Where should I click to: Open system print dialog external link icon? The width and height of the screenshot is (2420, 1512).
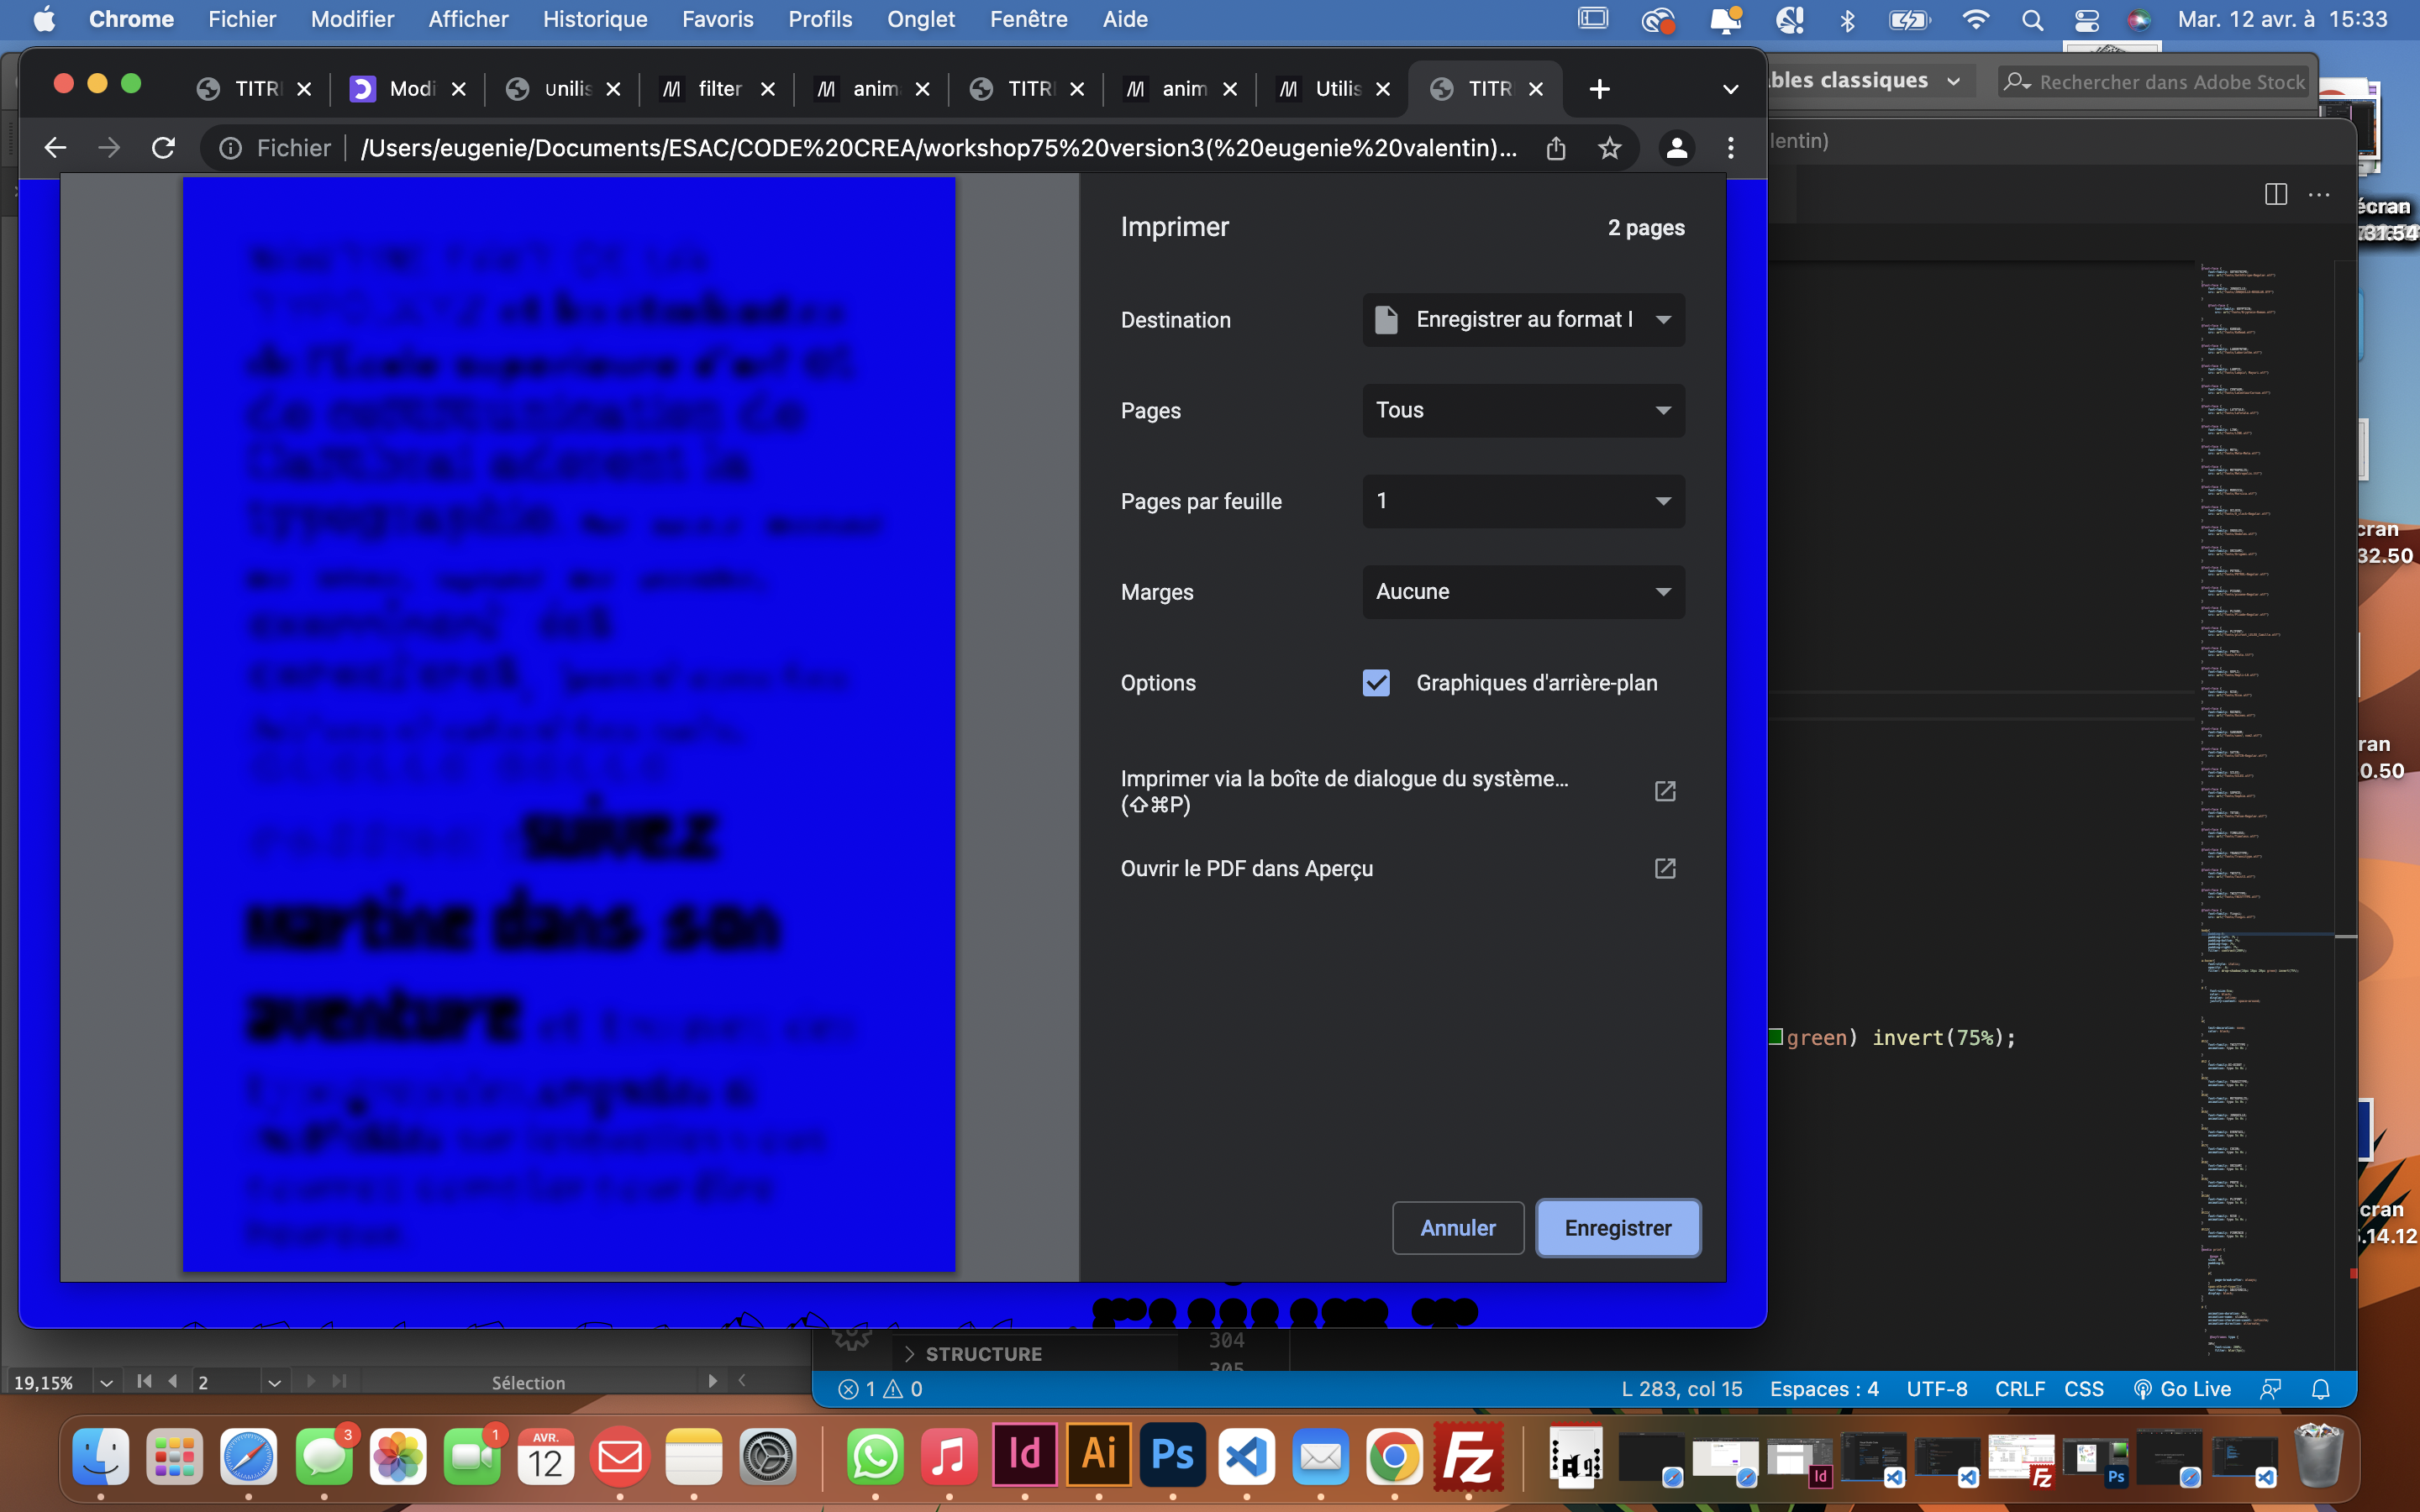coord(1665,791)
